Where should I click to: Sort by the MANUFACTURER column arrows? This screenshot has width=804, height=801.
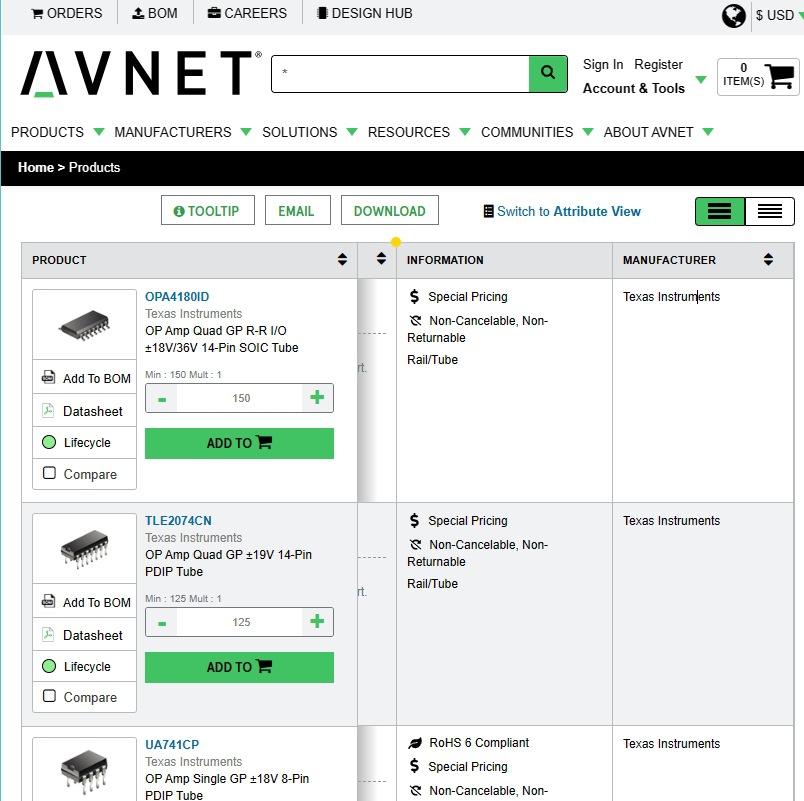click(x=768, y=259)
